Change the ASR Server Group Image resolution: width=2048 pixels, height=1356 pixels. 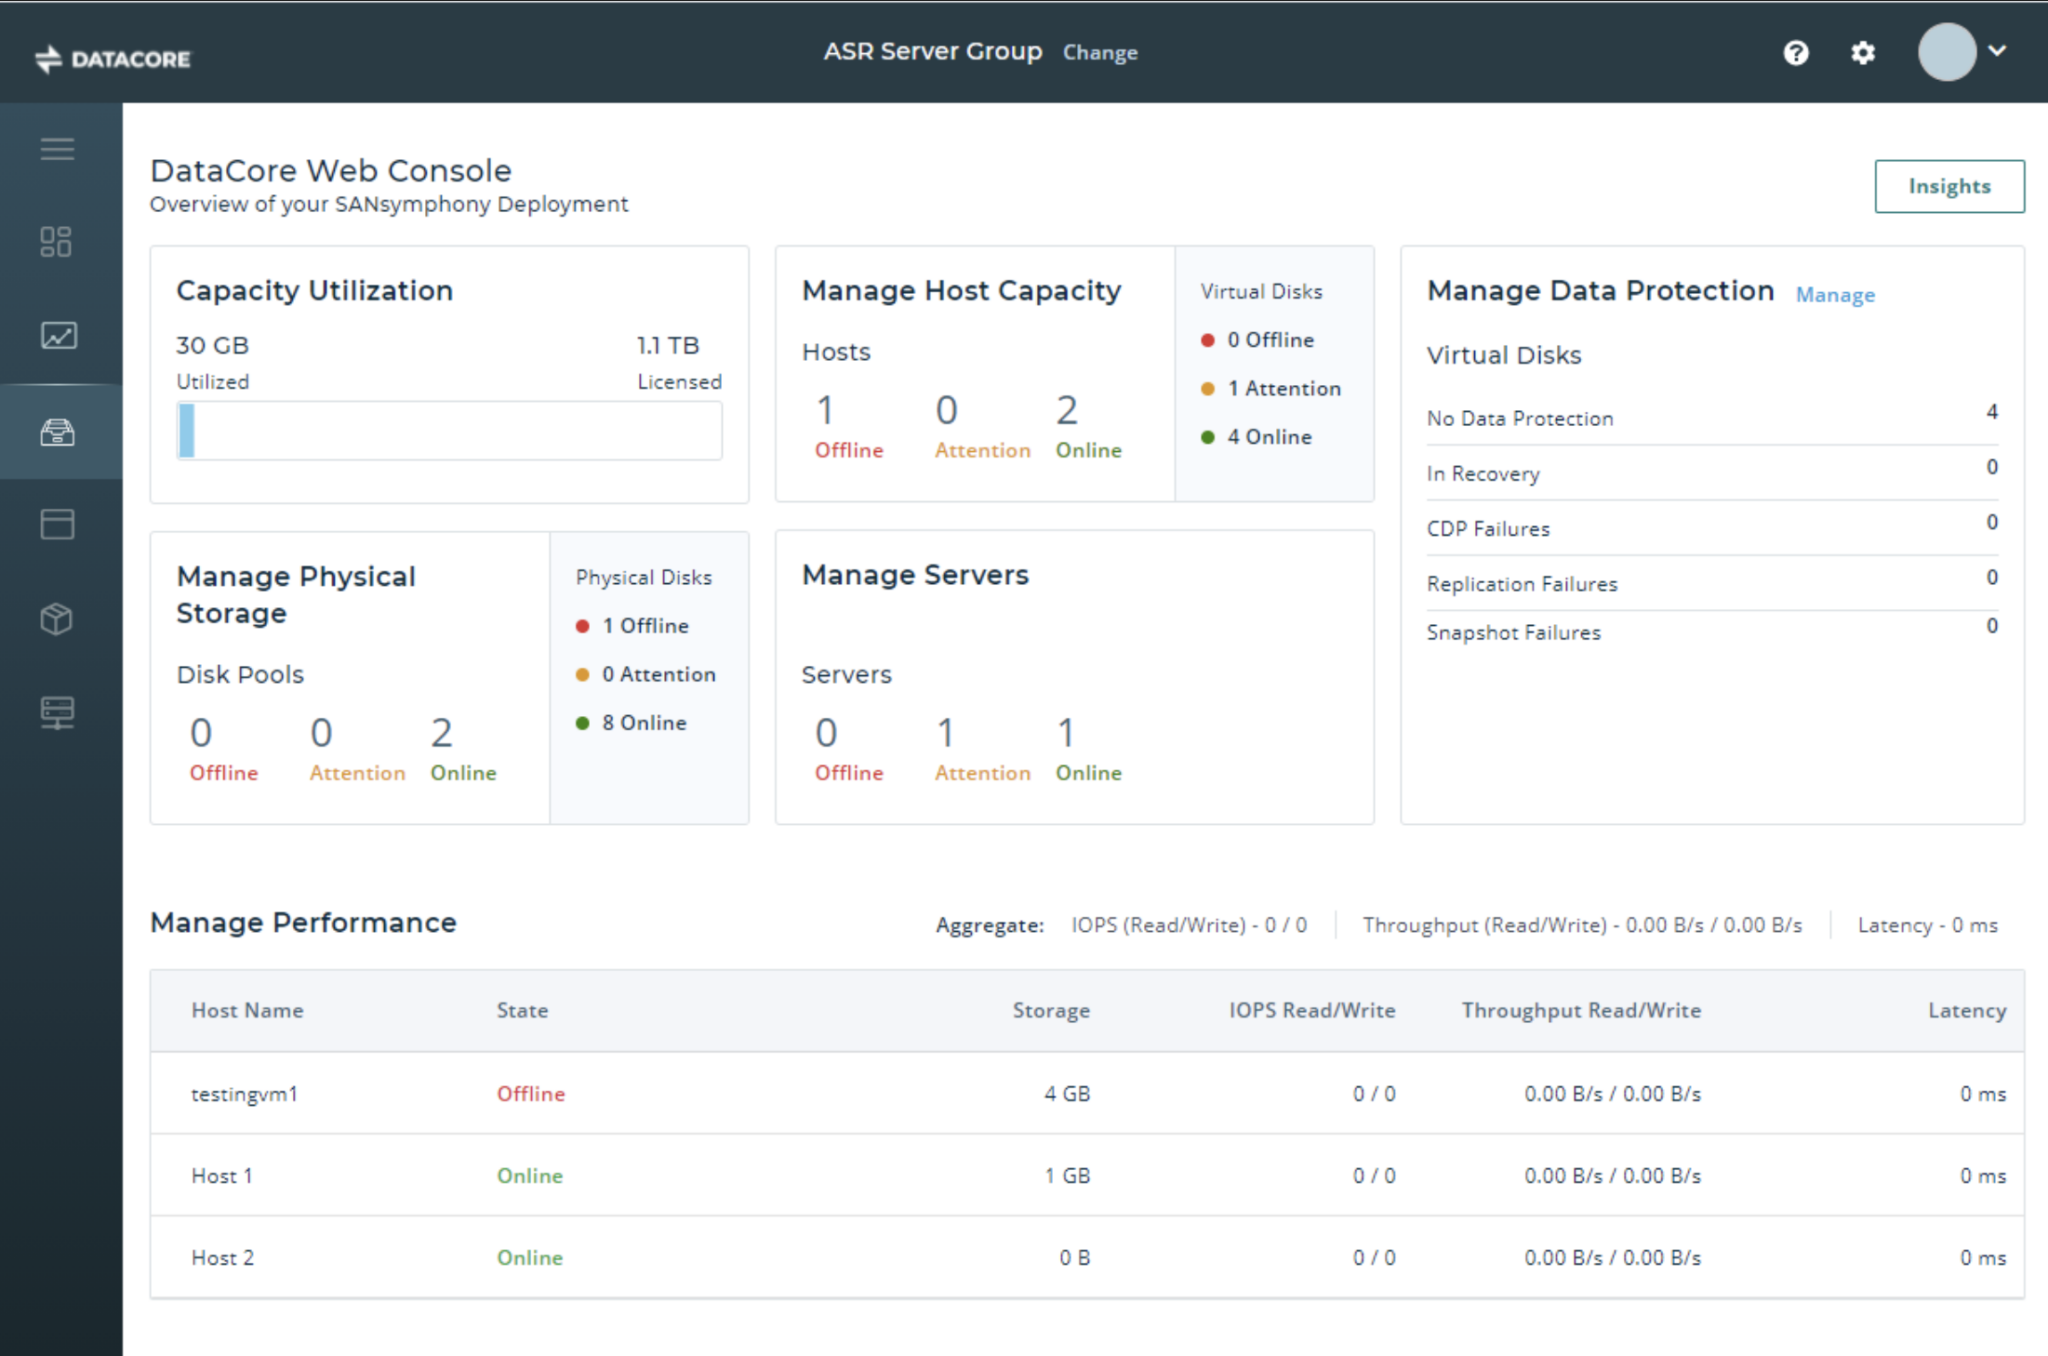click(1100, 52)
